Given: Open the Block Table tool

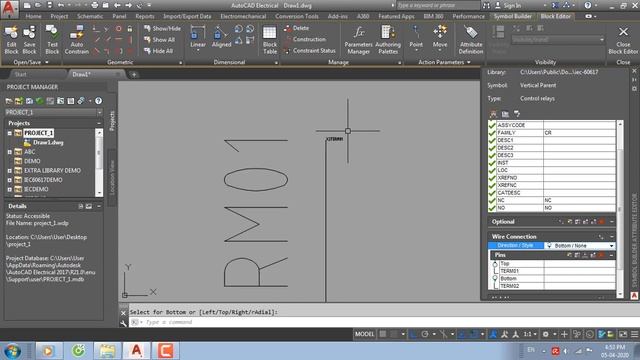Looking at the screenshot, I should 270,40.
